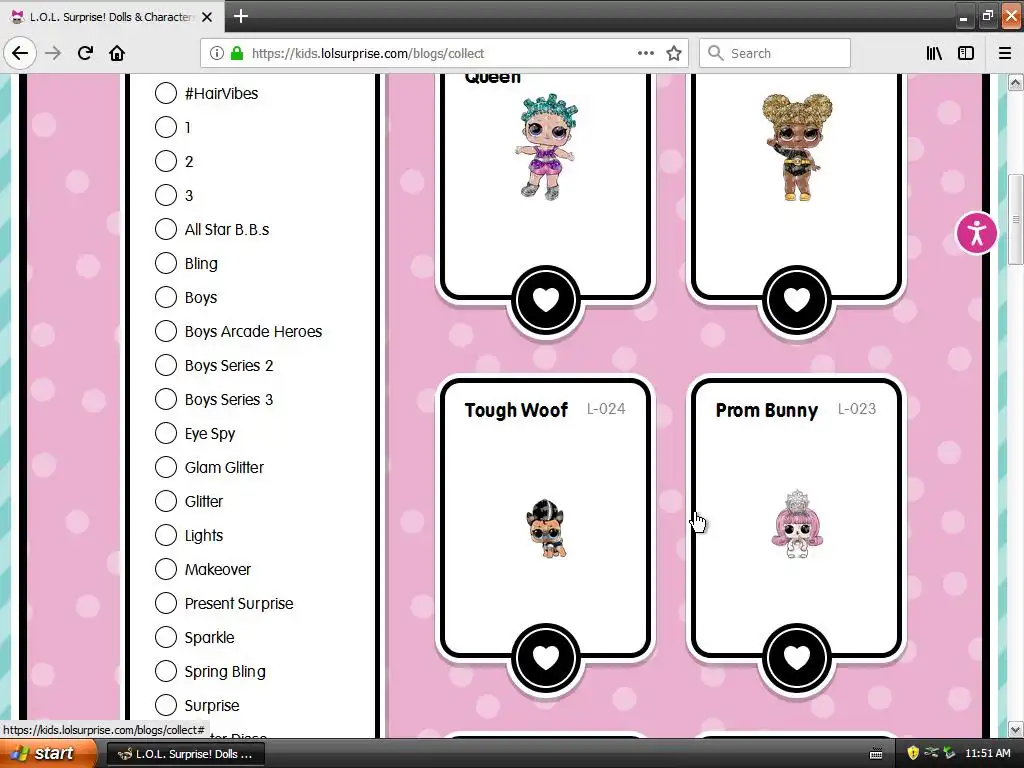Click the browser forward arrow
The width and height of the screenshot is (1024, 768).
(53, 53)
